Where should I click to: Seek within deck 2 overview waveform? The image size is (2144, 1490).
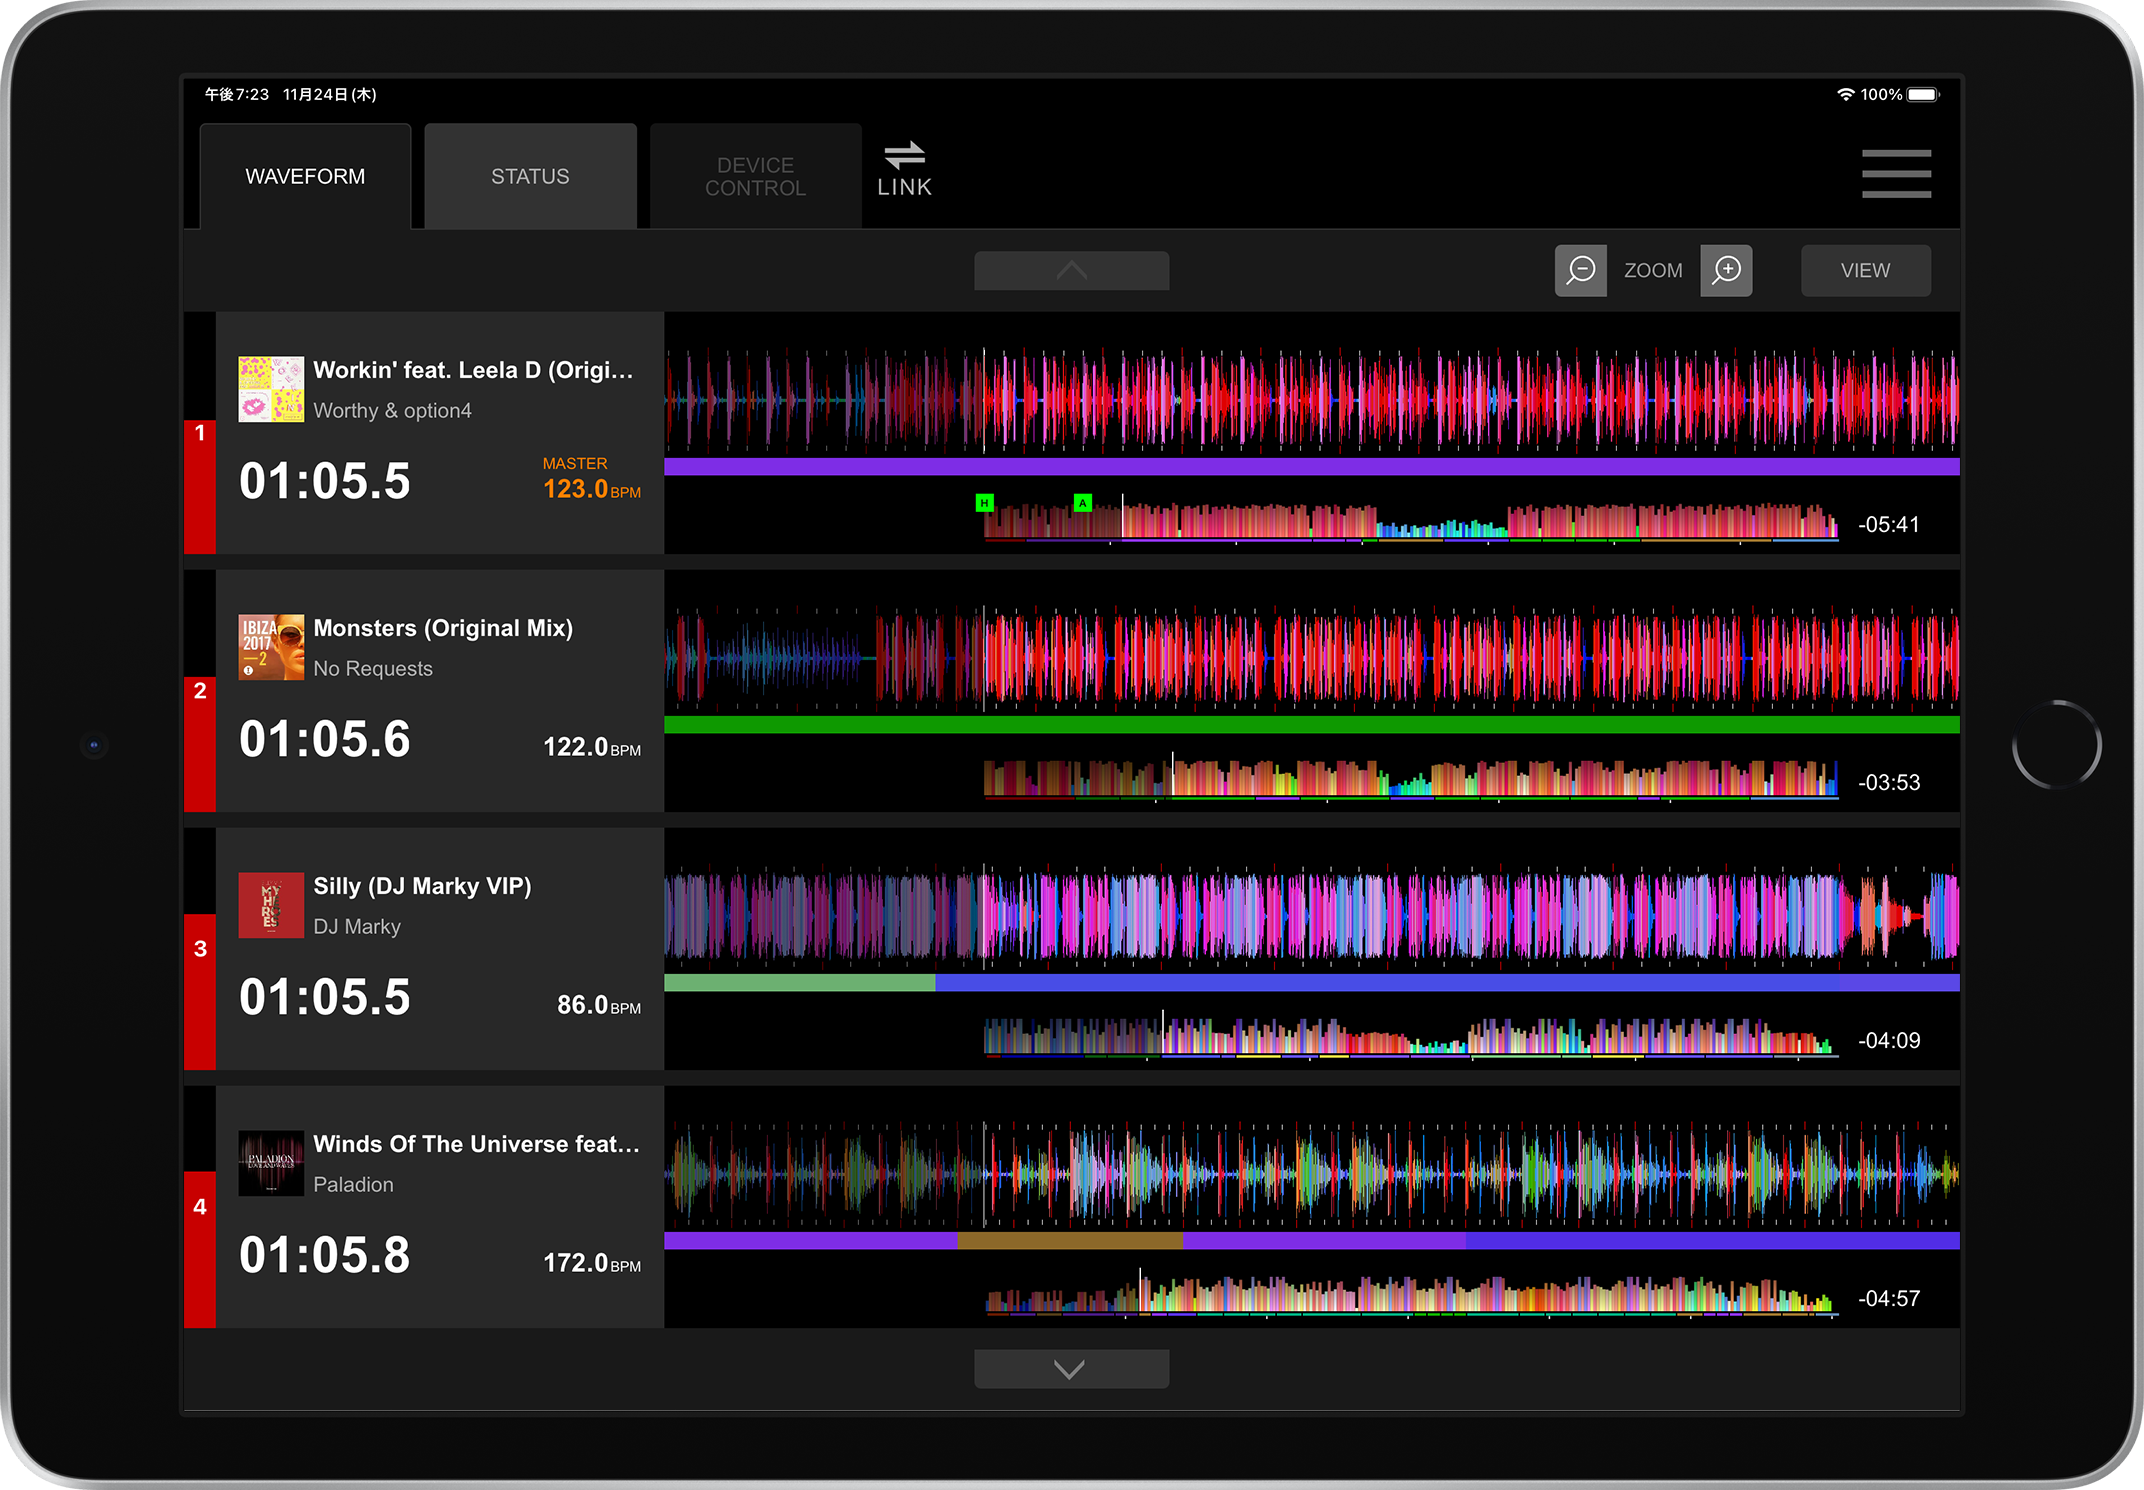click(x=1410, y=779)
